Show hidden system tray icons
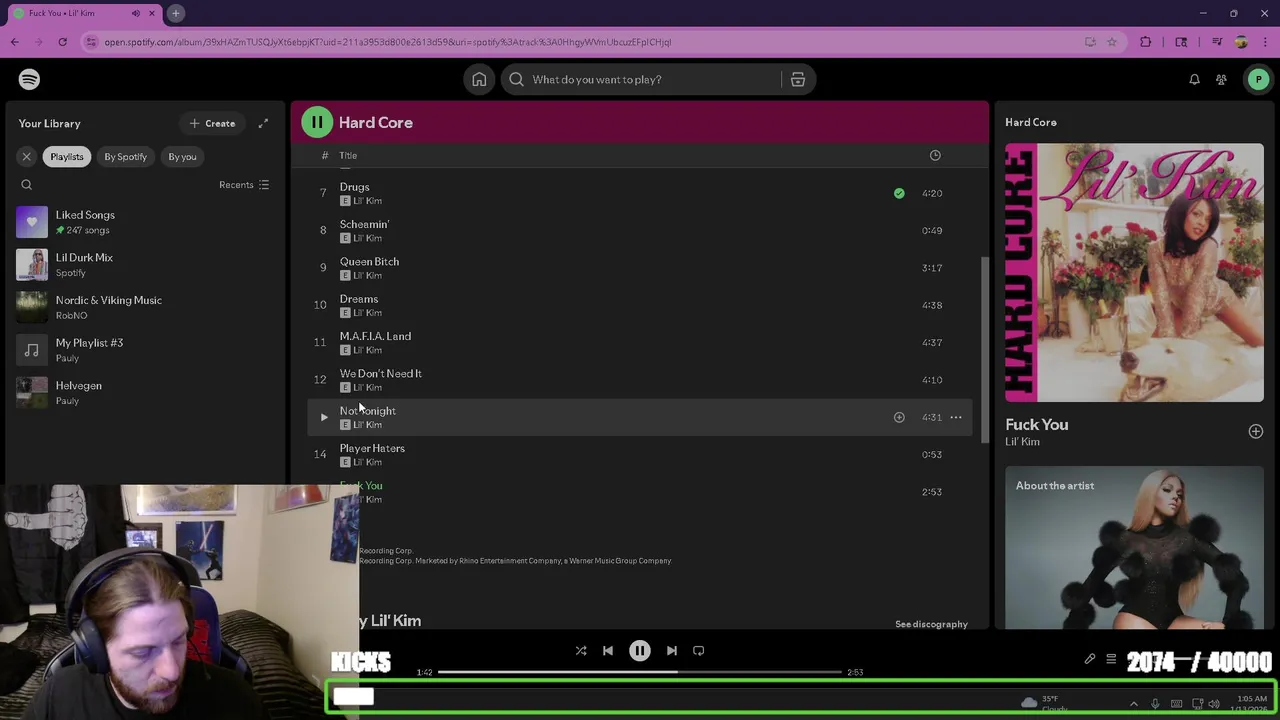 coord(1133,704)
